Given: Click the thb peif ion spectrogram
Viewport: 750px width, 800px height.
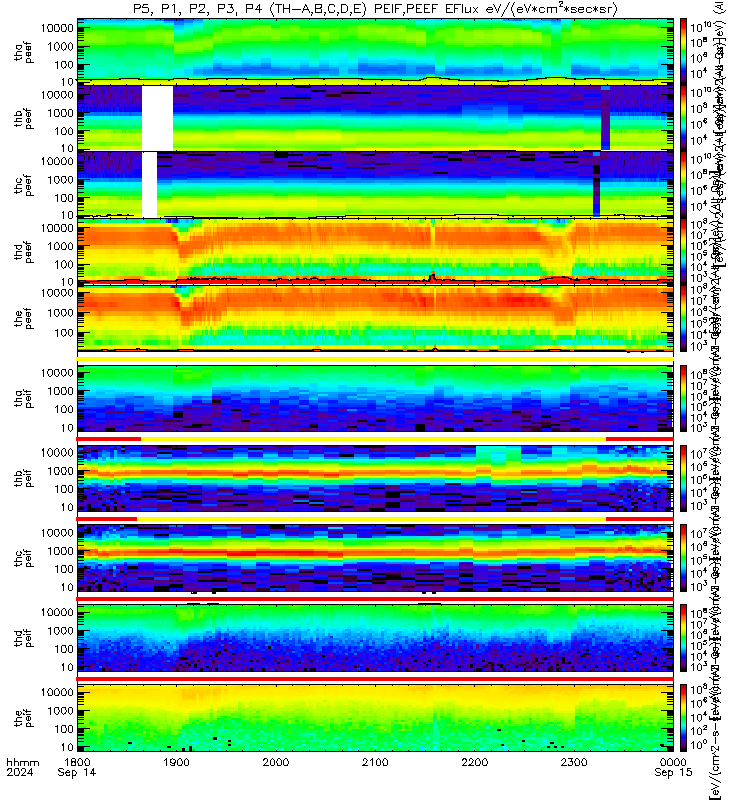Looking at the screenshot, I should [375, 478].
